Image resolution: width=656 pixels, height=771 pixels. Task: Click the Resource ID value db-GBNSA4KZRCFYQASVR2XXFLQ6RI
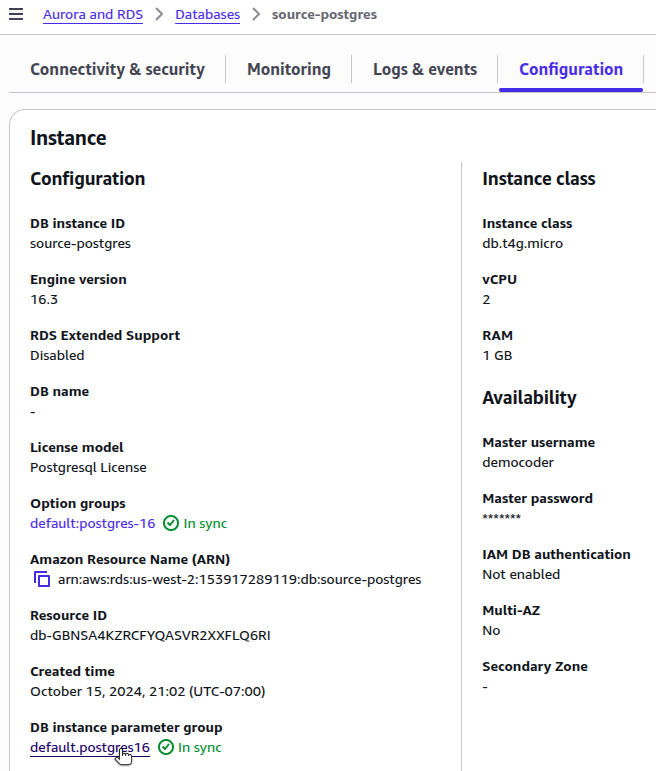point(150,635)
